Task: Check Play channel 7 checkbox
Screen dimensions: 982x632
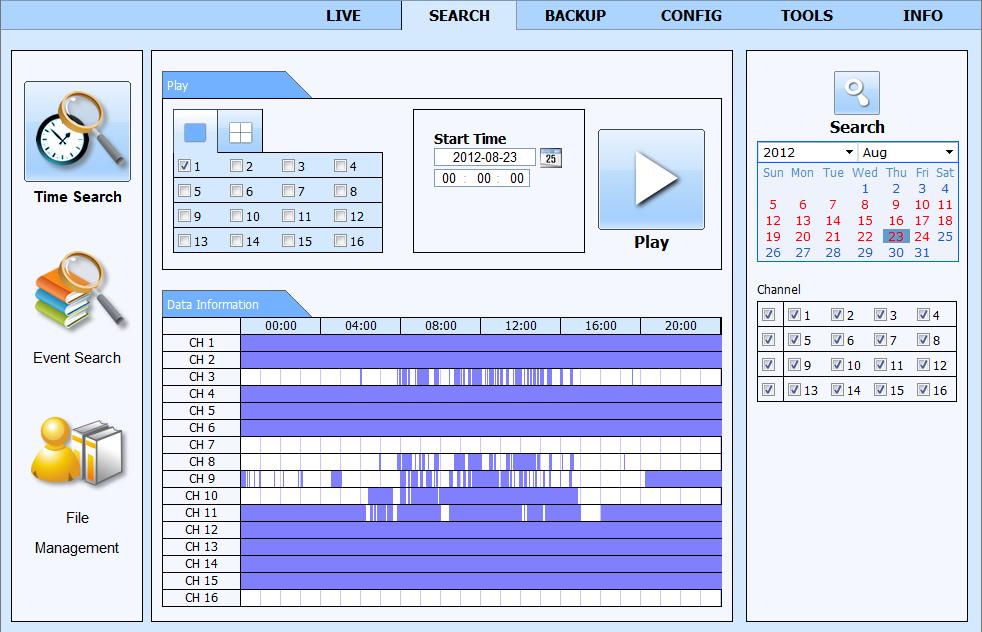Action: pyautogui.click(x=288, y=190)
